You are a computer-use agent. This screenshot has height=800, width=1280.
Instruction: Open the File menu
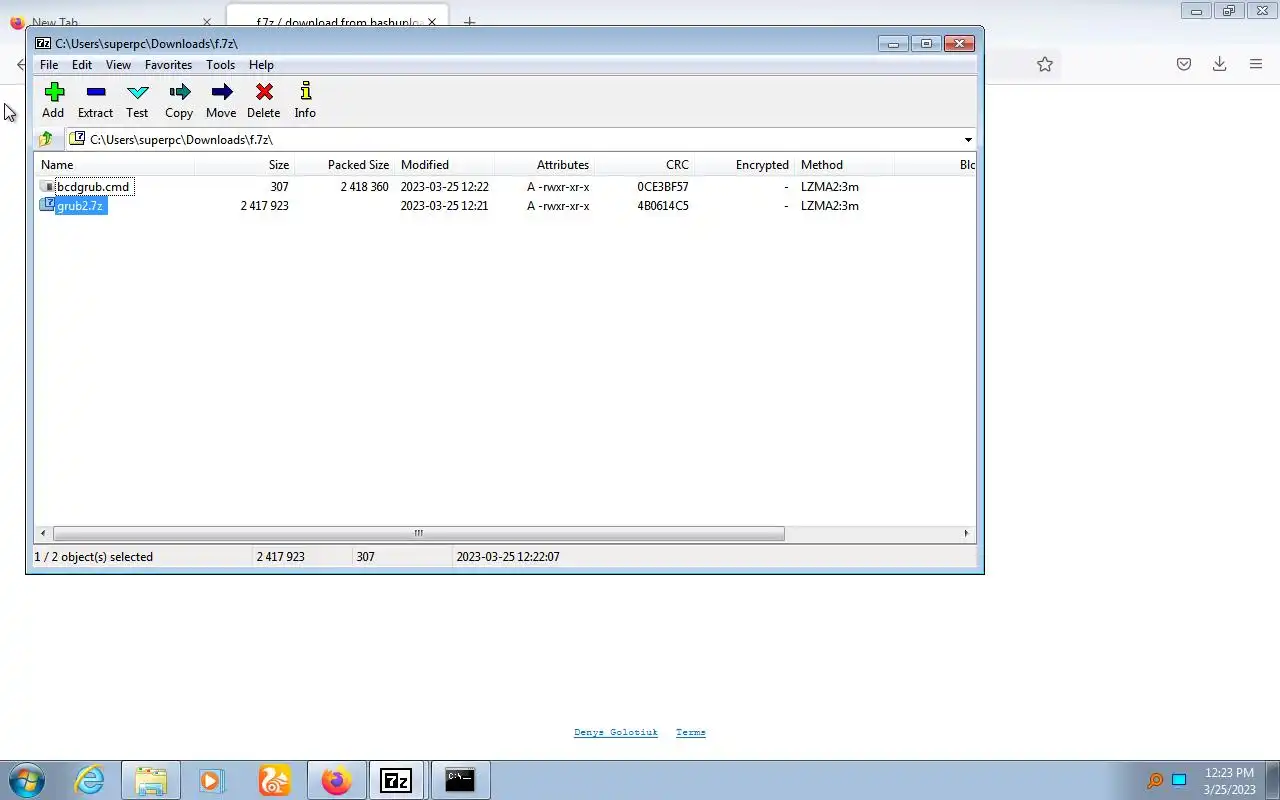49,65
